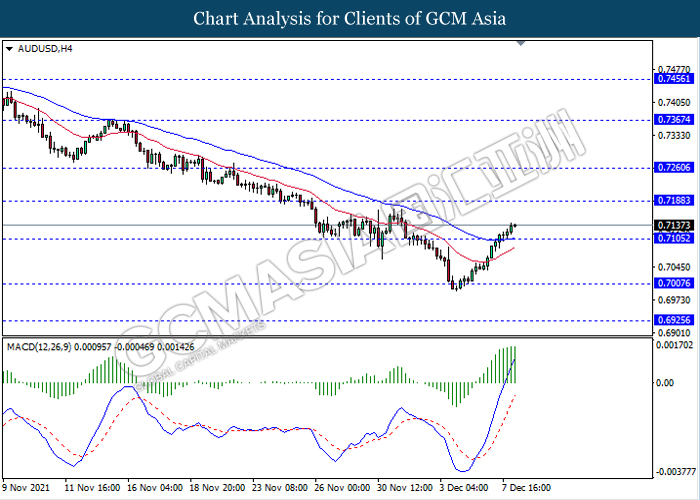This screenshot has width=700, height=500.
Task: Select the 0.72606 price level label
Action: click(x=674, y=168)
